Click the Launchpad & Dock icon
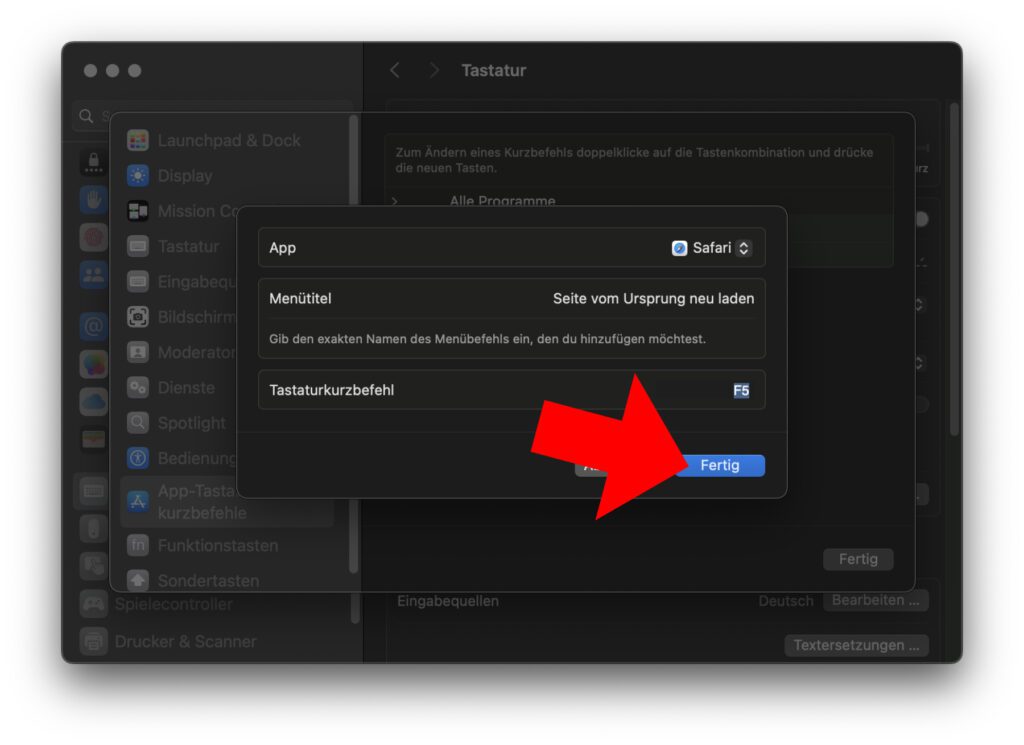The image size is (1024, 745). [138, 141]
